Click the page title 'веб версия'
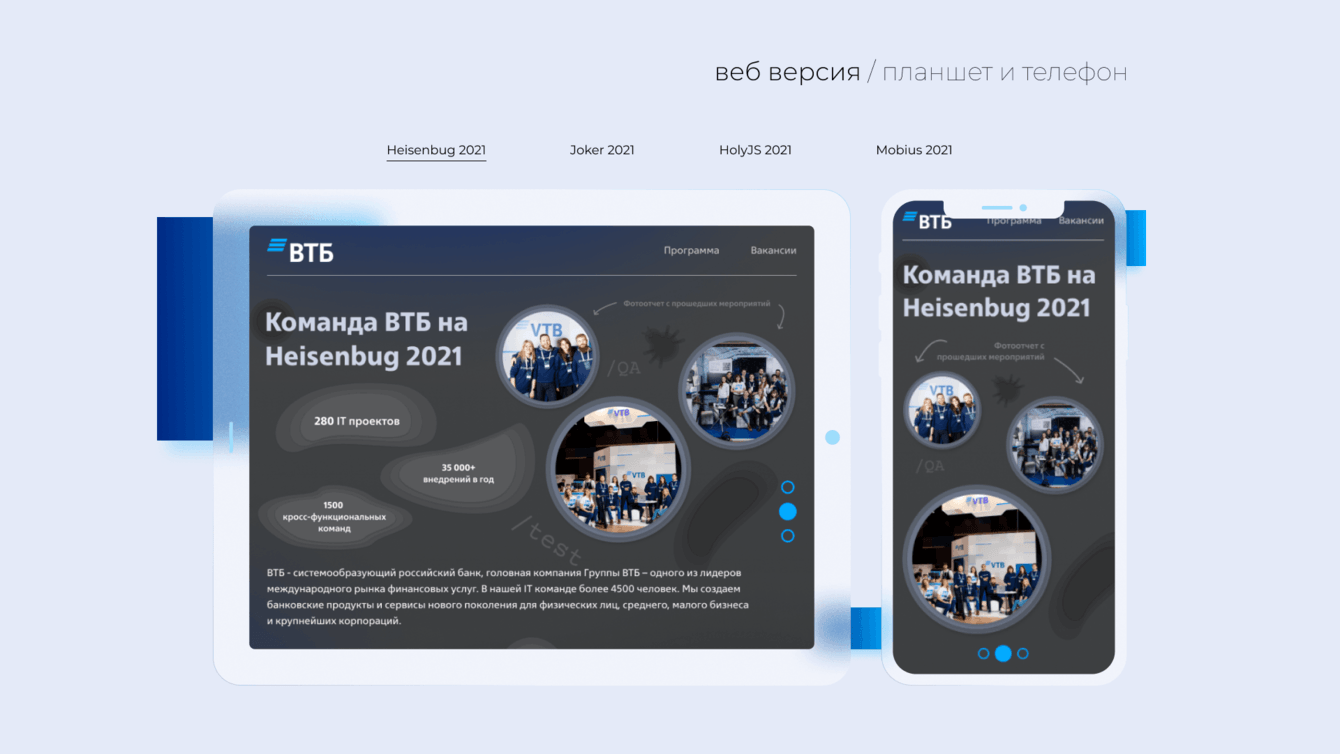This screenshot has width=1340, height=754. (x=787, y=72)
